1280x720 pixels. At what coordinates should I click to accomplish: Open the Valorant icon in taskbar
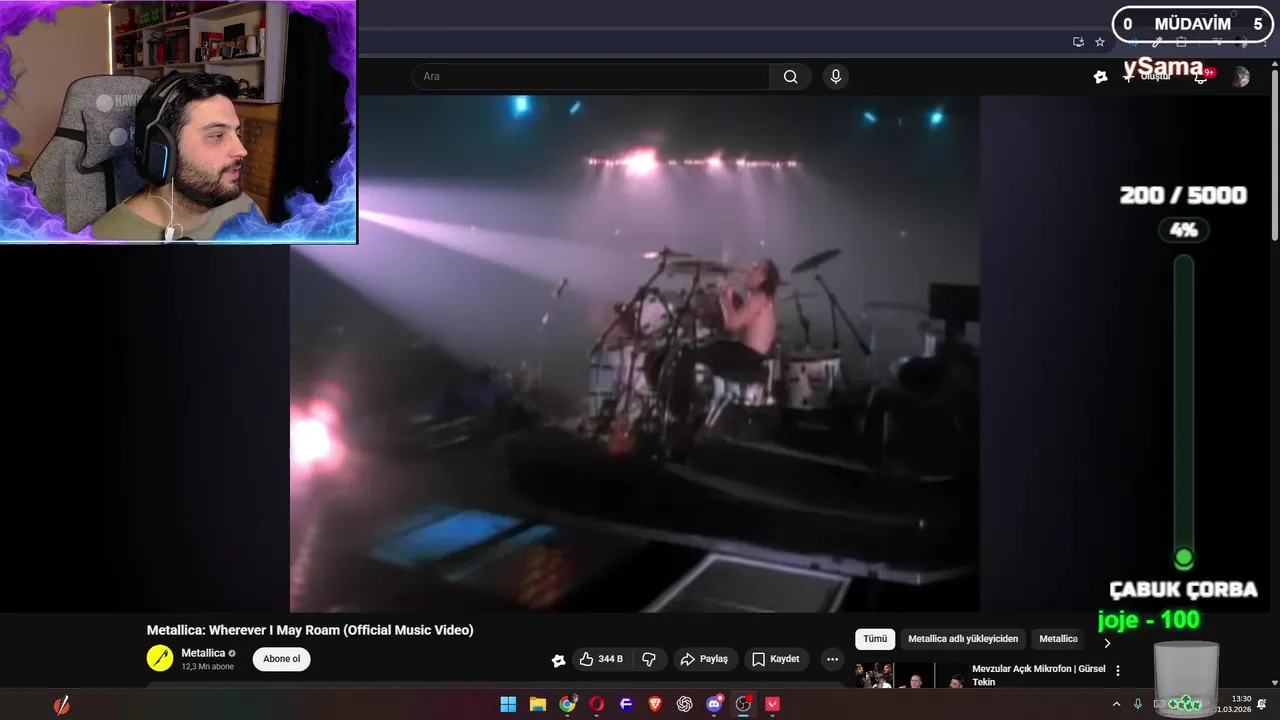(x=772, y=704)
